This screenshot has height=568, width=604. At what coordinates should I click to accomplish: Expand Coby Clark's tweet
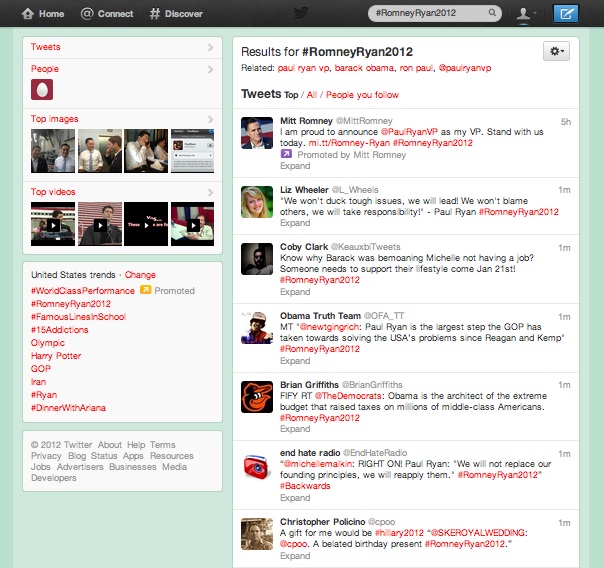[x=295, y=292]
